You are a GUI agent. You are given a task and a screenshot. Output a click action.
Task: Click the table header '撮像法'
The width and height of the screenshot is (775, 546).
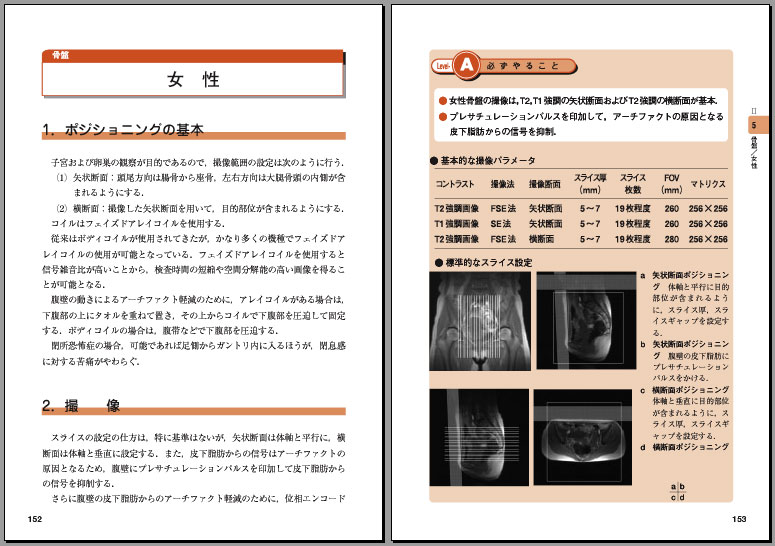(x=502, y=184)
